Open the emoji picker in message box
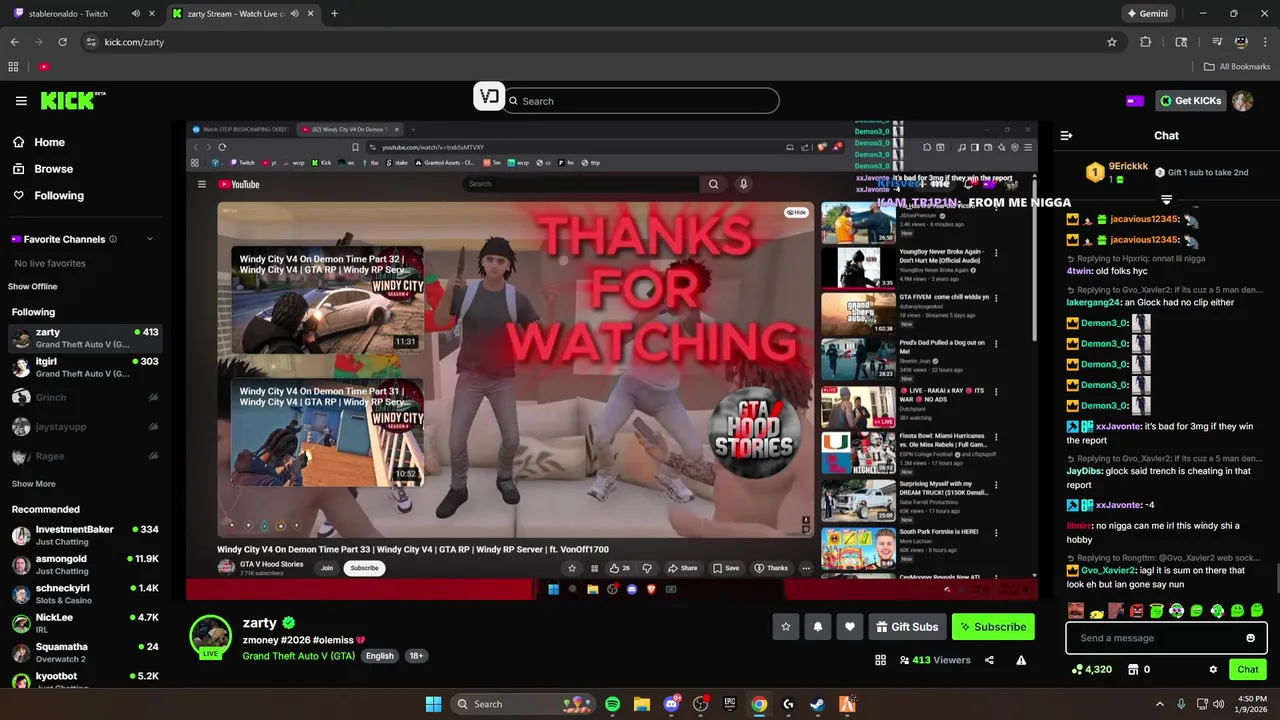This screenshot has height=720, width=1280. coord(1250,638)
